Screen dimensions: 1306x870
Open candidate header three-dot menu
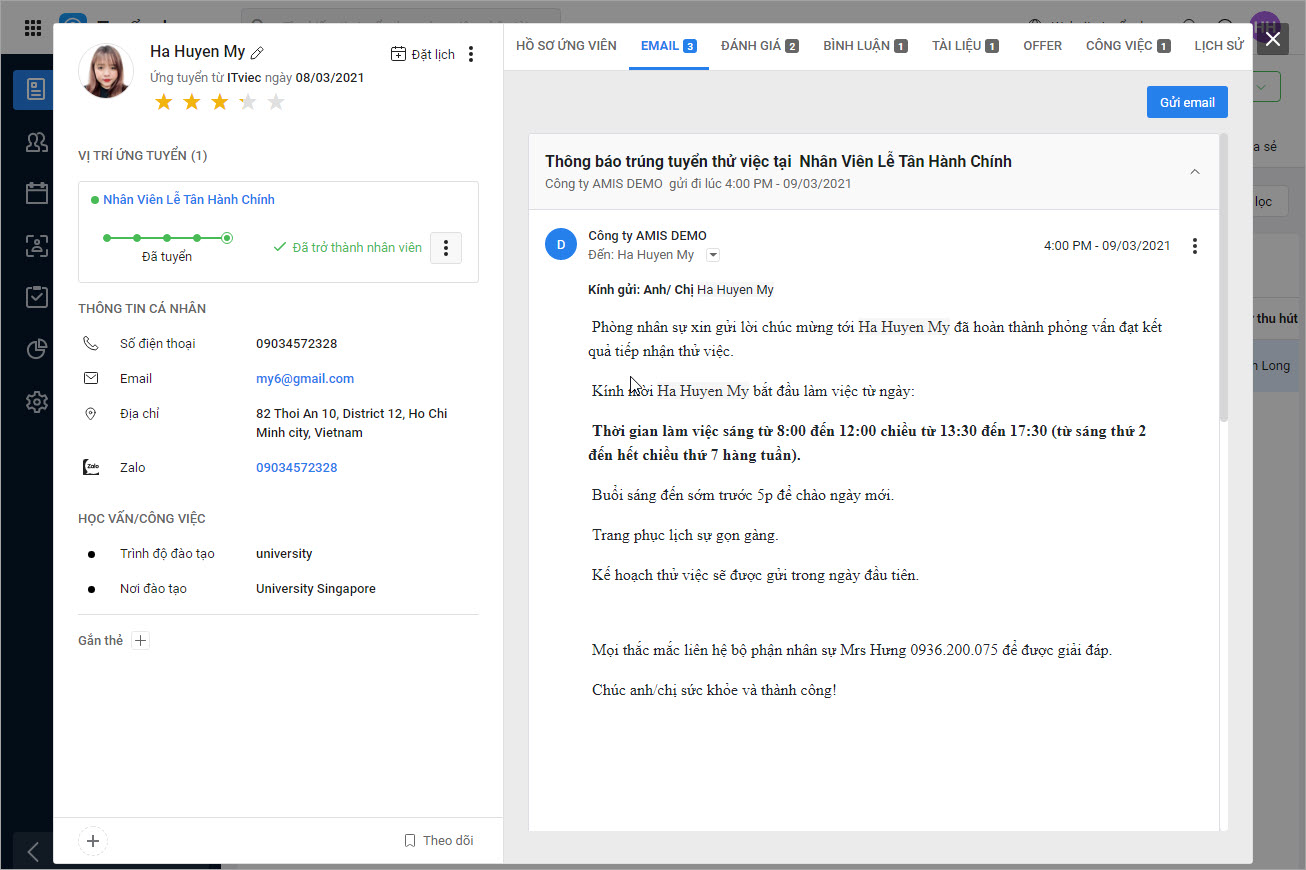pos(471,54)
